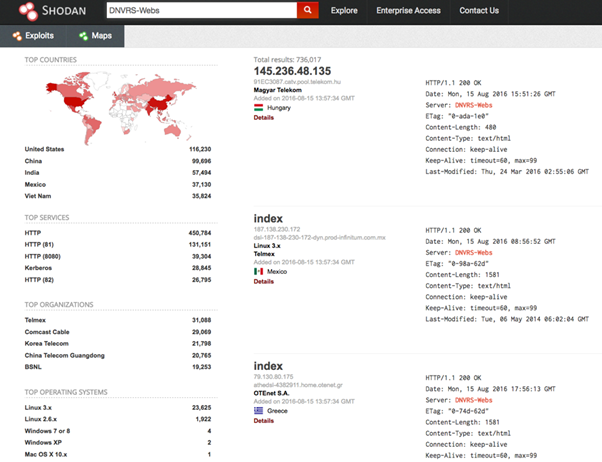Viewport: 602px width, 462px height.
Task: Open Details for the Greece result
Action: click(264, 421)
